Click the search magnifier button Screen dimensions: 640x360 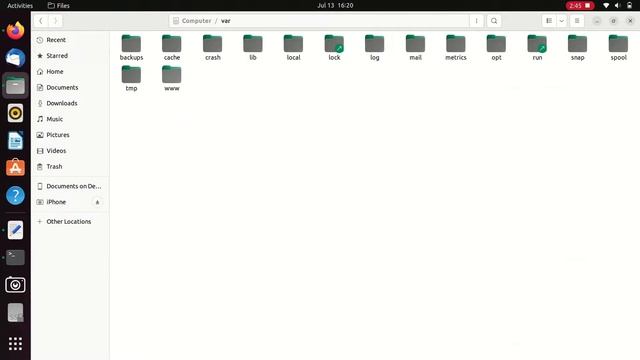tap(494, 21)
